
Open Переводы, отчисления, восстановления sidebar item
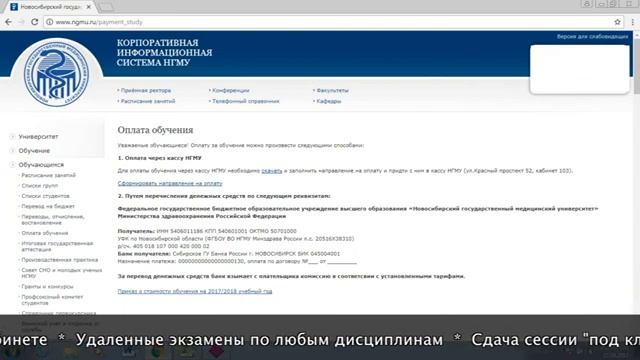point(53,220)
